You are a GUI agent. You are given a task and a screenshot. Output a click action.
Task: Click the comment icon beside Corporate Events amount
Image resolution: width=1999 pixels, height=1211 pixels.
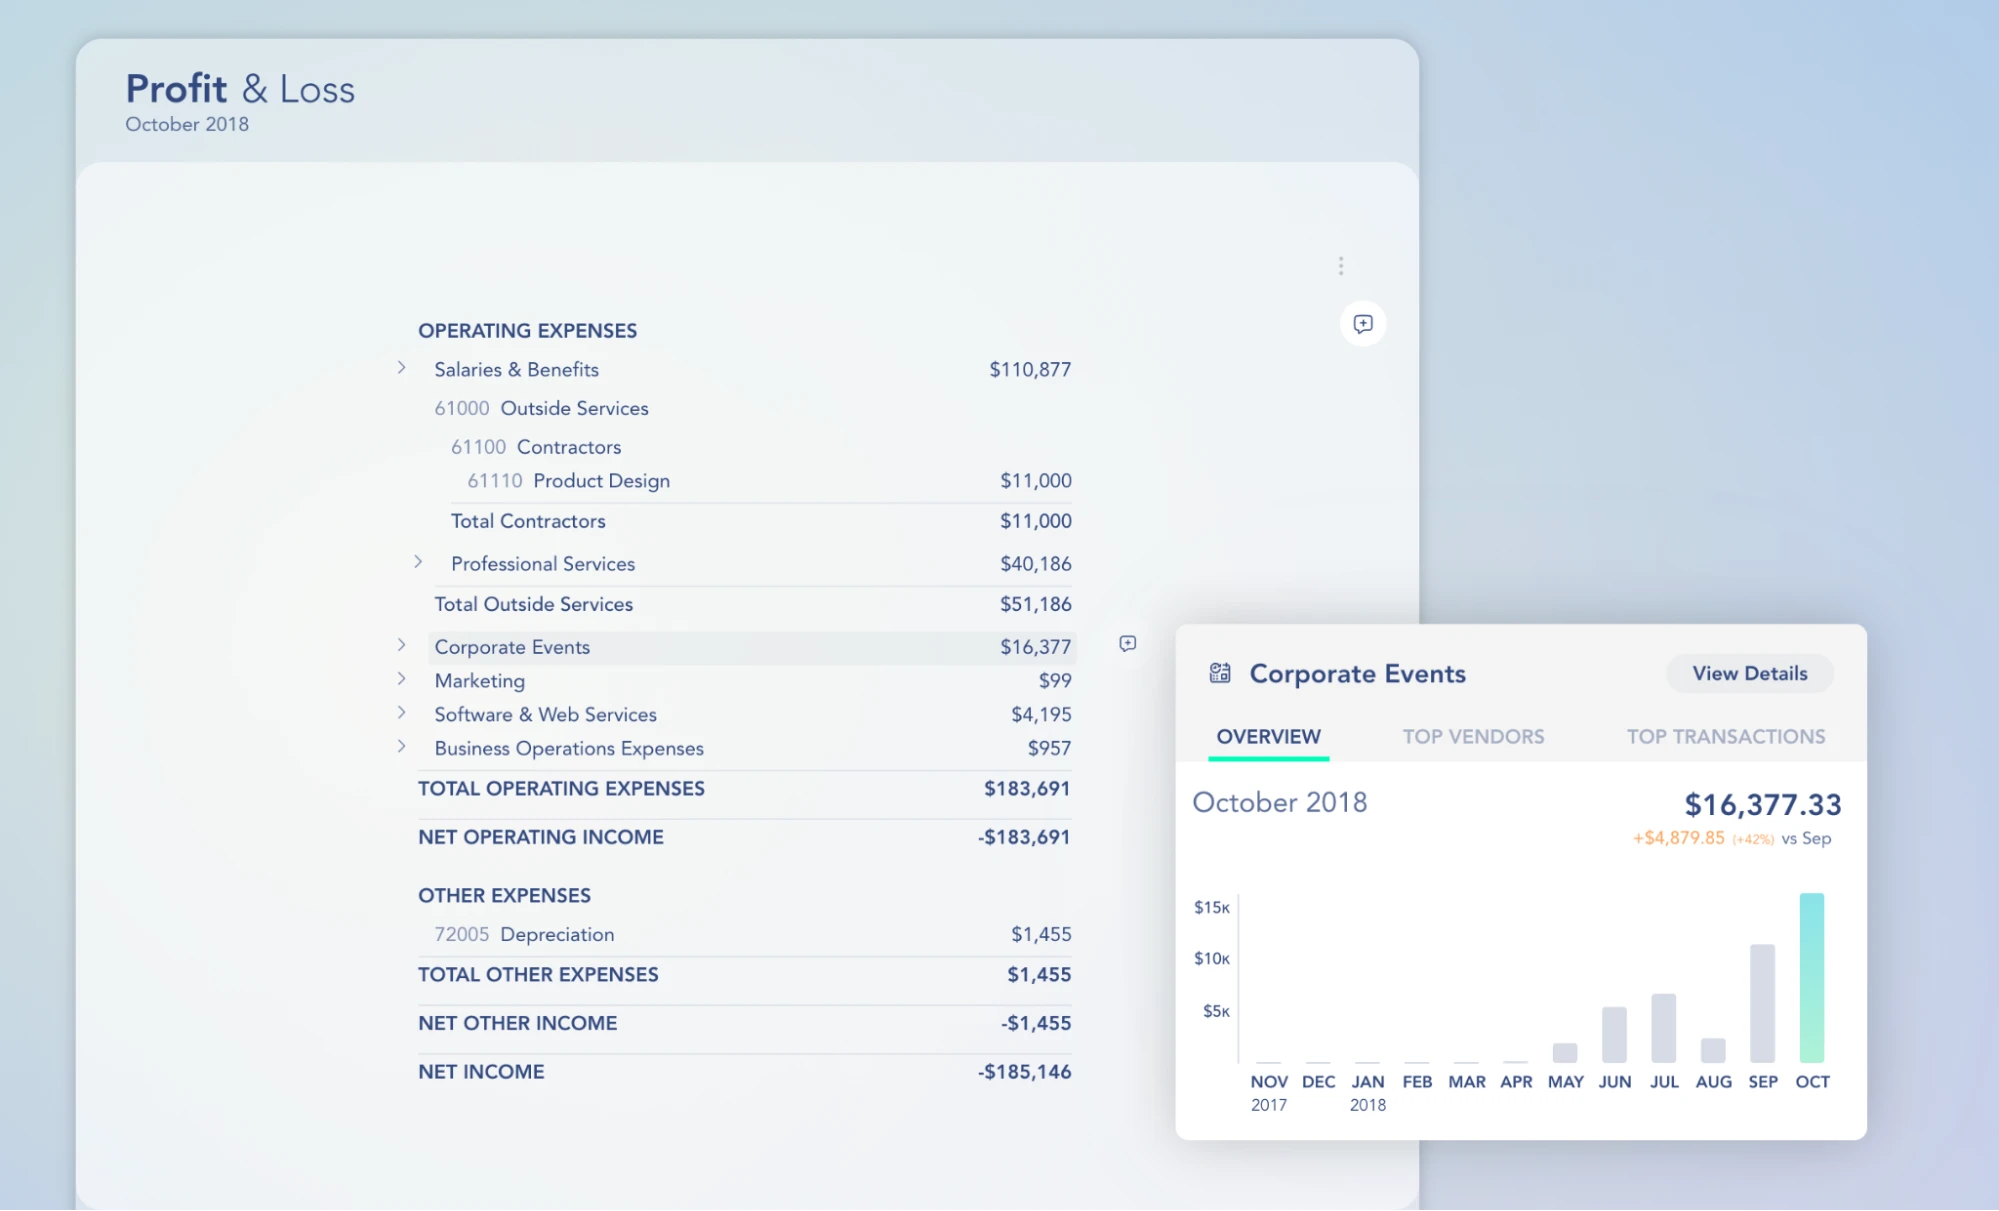1128,644
